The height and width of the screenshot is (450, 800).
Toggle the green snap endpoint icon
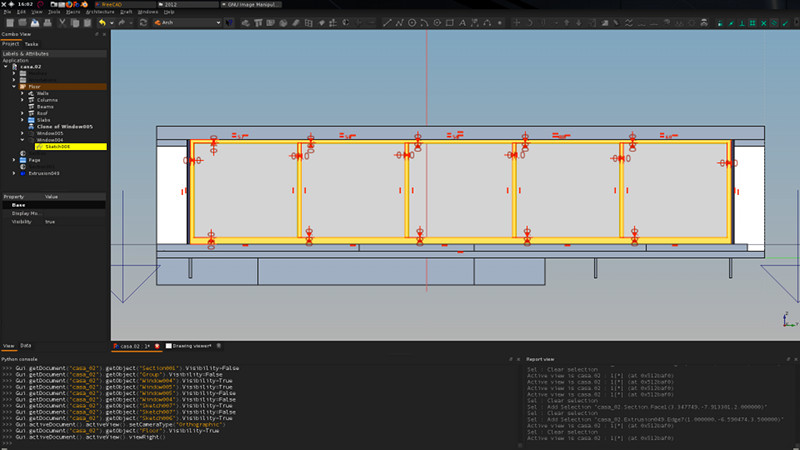click(731, 23)
